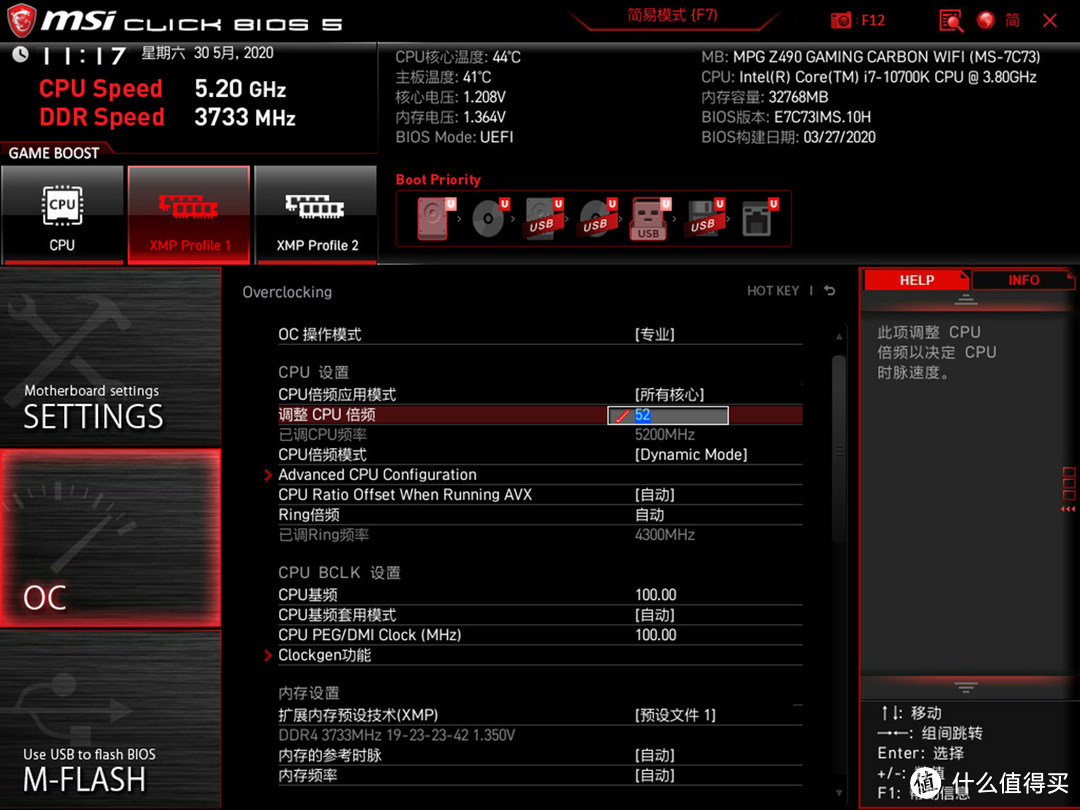
Task: Select USB key boot device icon
Action: pos(650,219)
